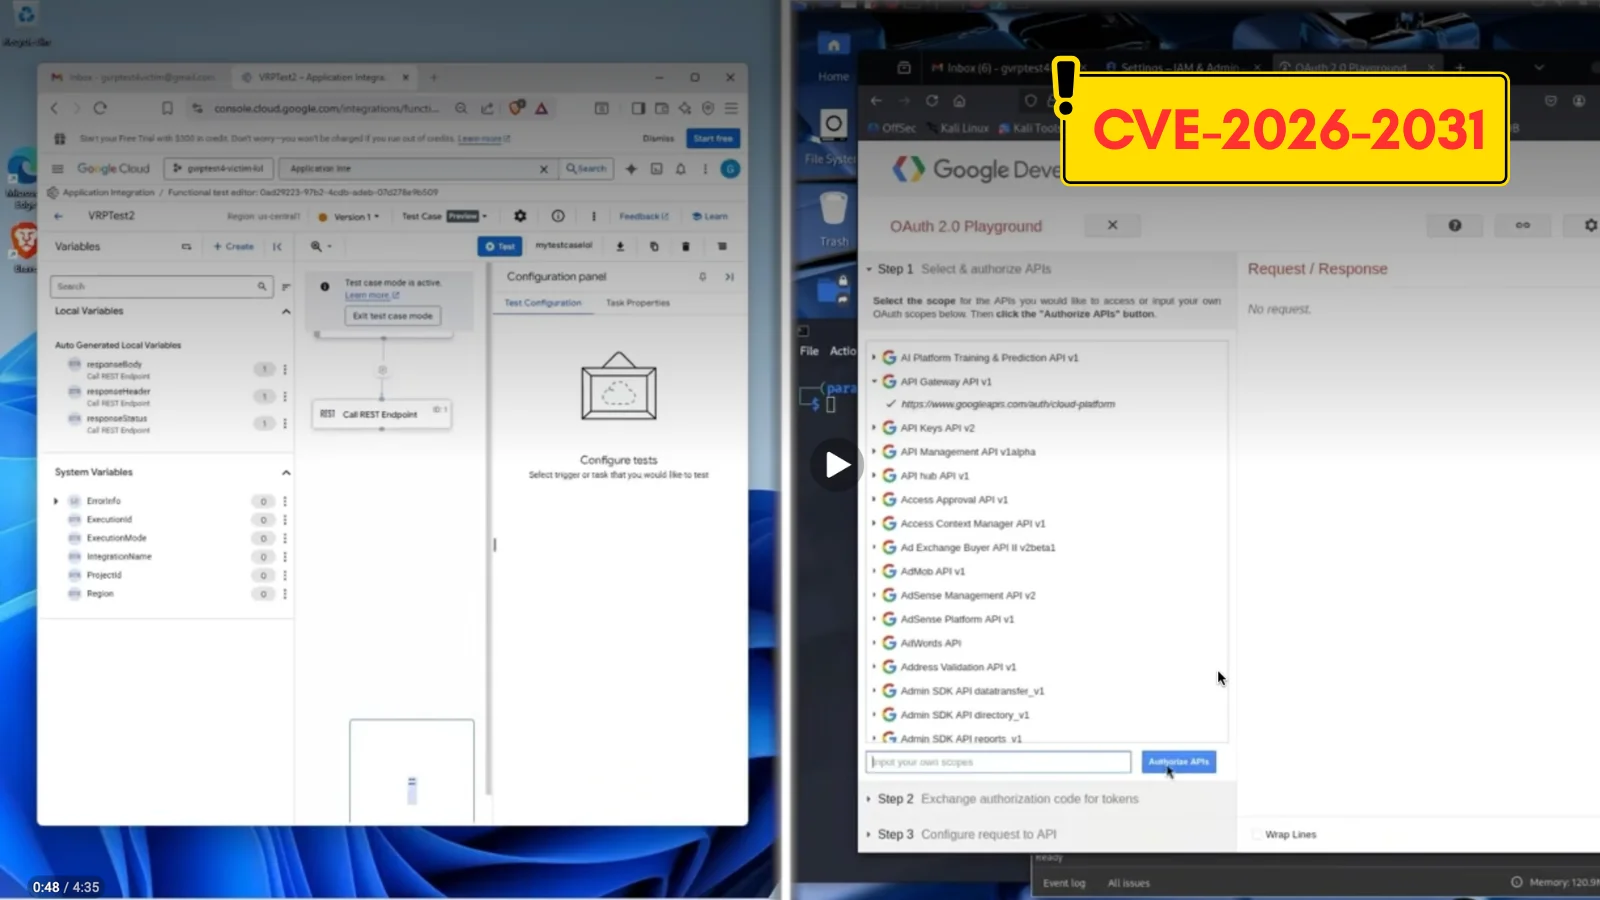Click the canvas minimap thumbnail

(411, 770)
